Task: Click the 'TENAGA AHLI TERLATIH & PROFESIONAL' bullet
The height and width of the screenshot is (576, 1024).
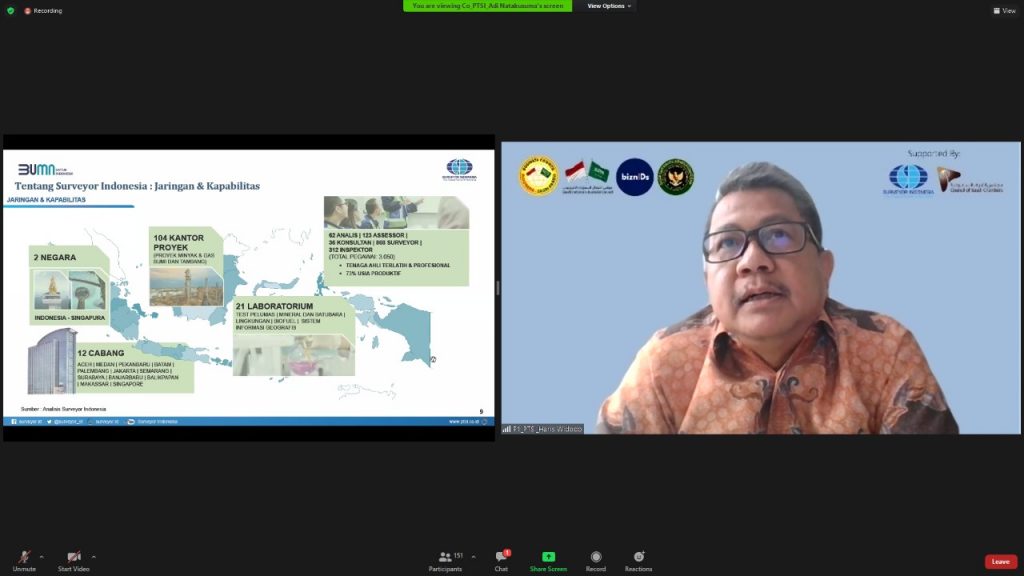Action: 398,265
